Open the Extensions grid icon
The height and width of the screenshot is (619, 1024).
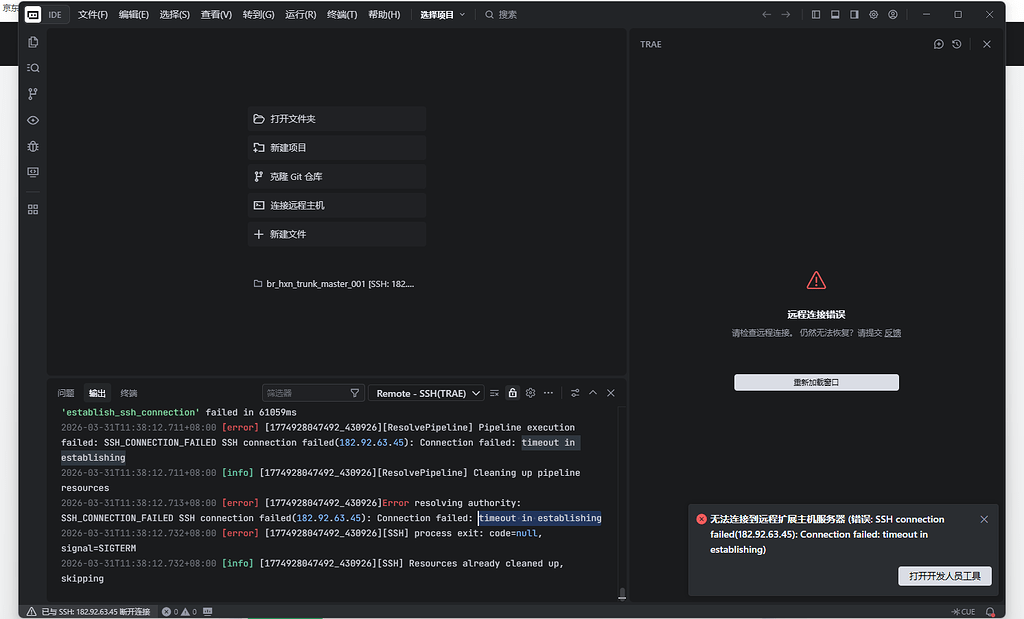pos(33,210)
